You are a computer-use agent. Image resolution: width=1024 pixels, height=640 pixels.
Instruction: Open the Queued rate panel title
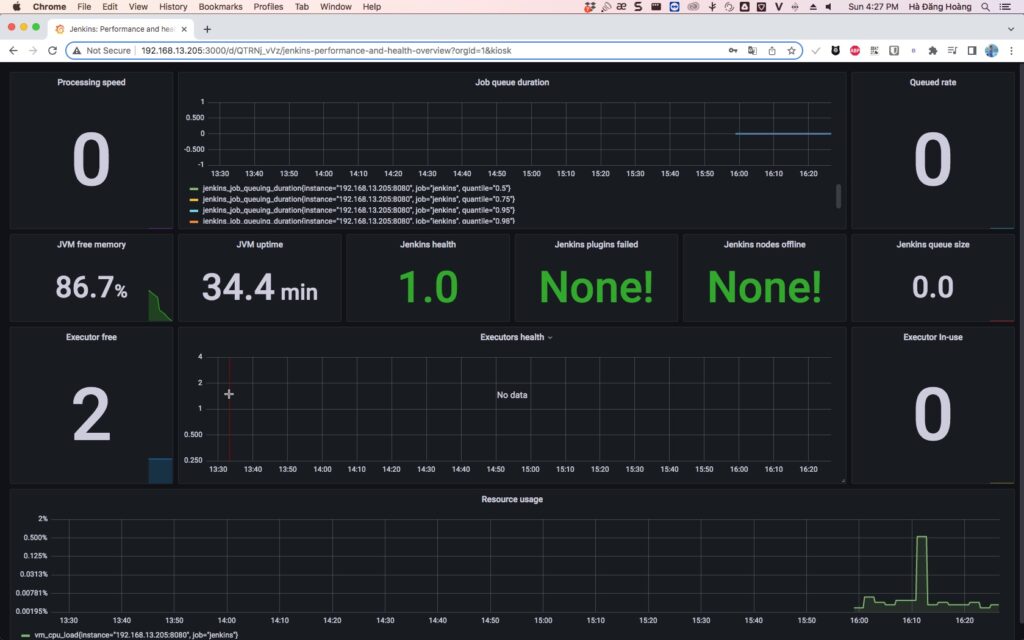point(933,82)
